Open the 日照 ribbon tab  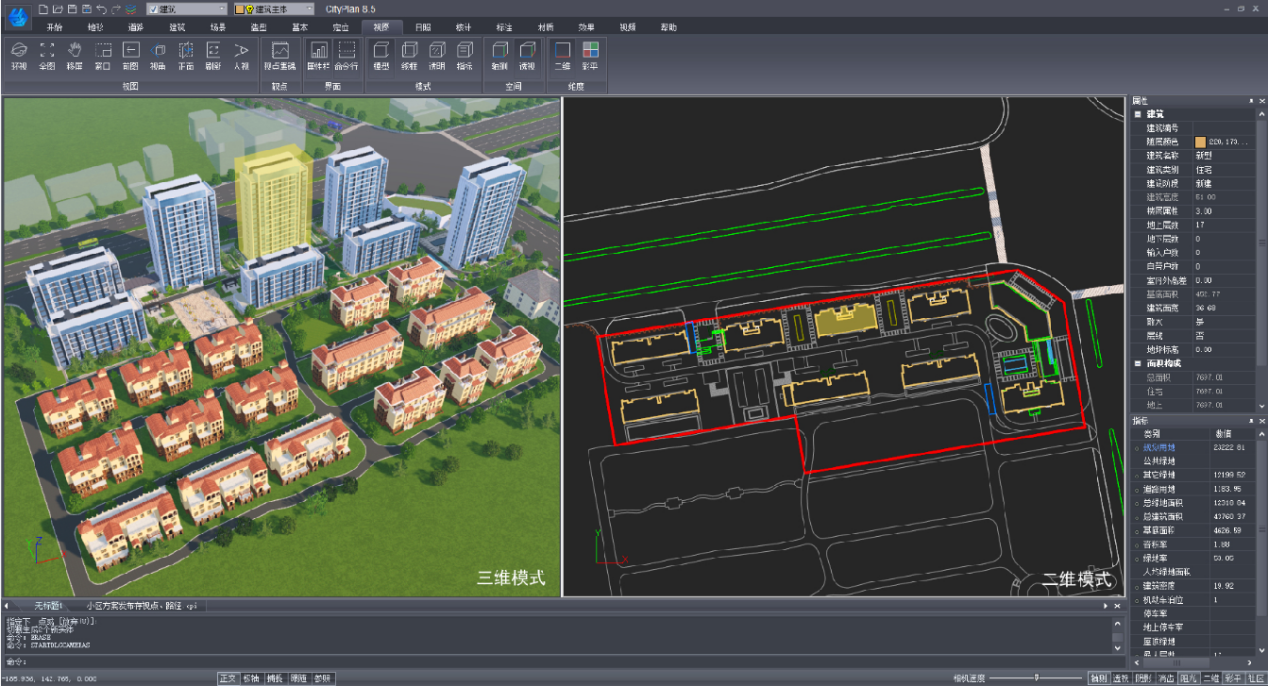pyautogui.click(x=423, y=27)
